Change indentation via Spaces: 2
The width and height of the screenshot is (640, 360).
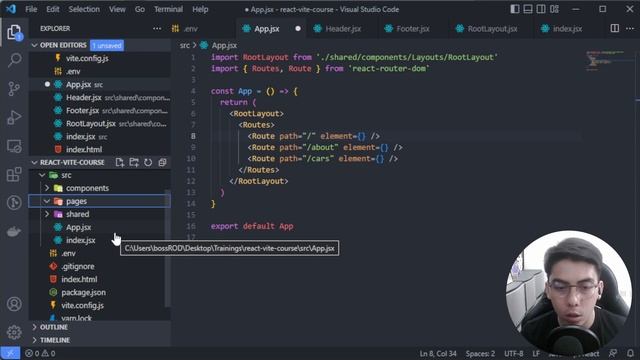pyautogui.click(x=480, y=353)
